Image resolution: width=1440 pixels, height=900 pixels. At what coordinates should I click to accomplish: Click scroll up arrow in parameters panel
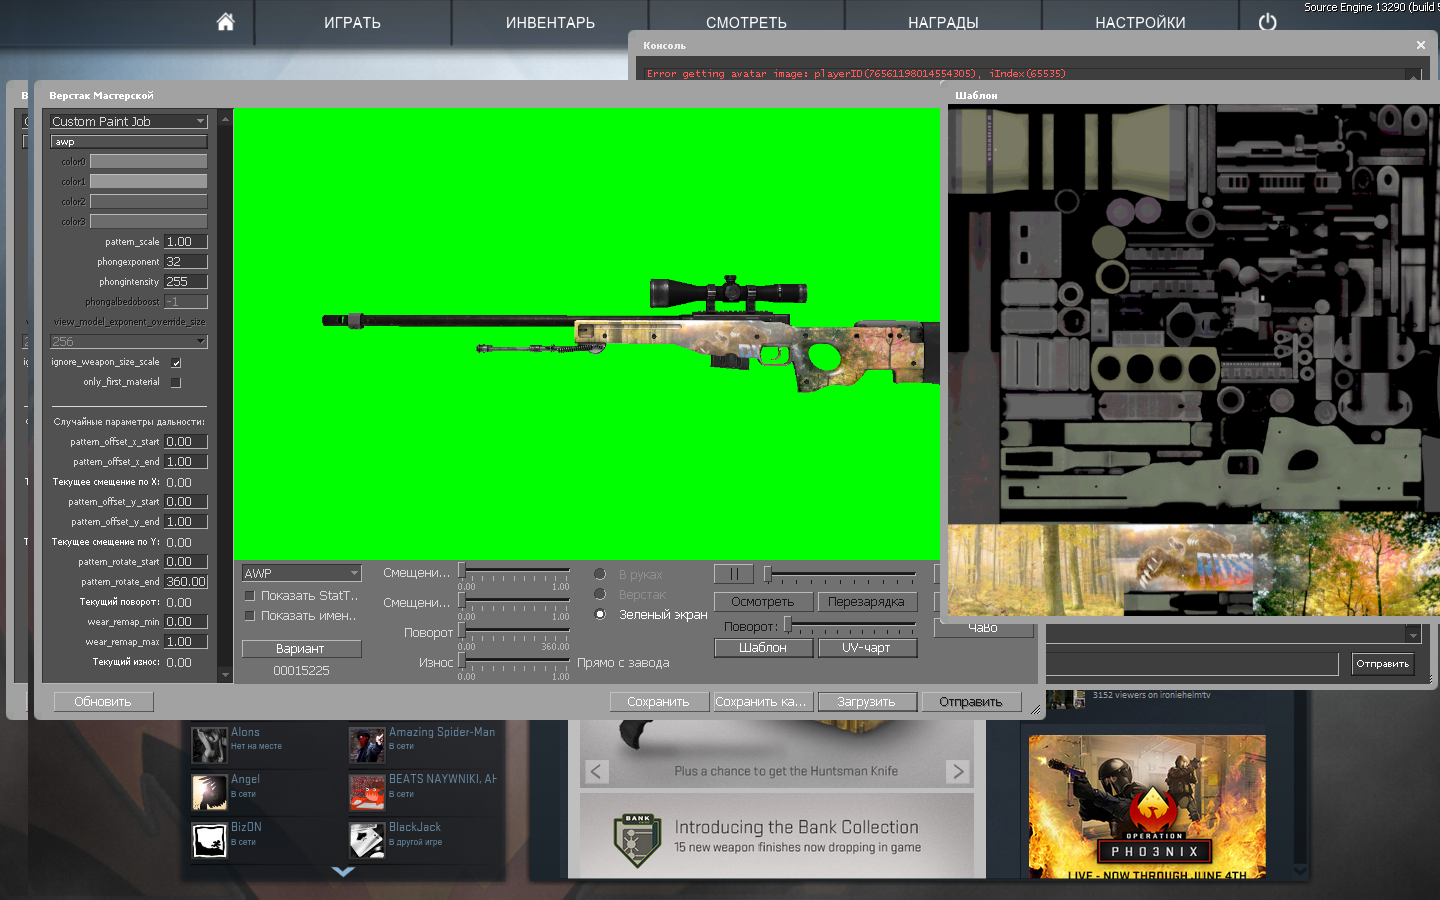225,118
